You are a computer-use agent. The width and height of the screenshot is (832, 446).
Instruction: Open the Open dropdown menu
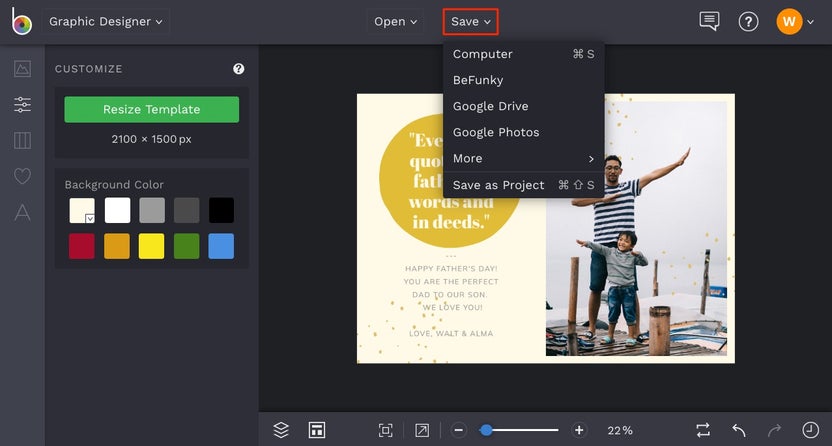(x=395, y=21)
